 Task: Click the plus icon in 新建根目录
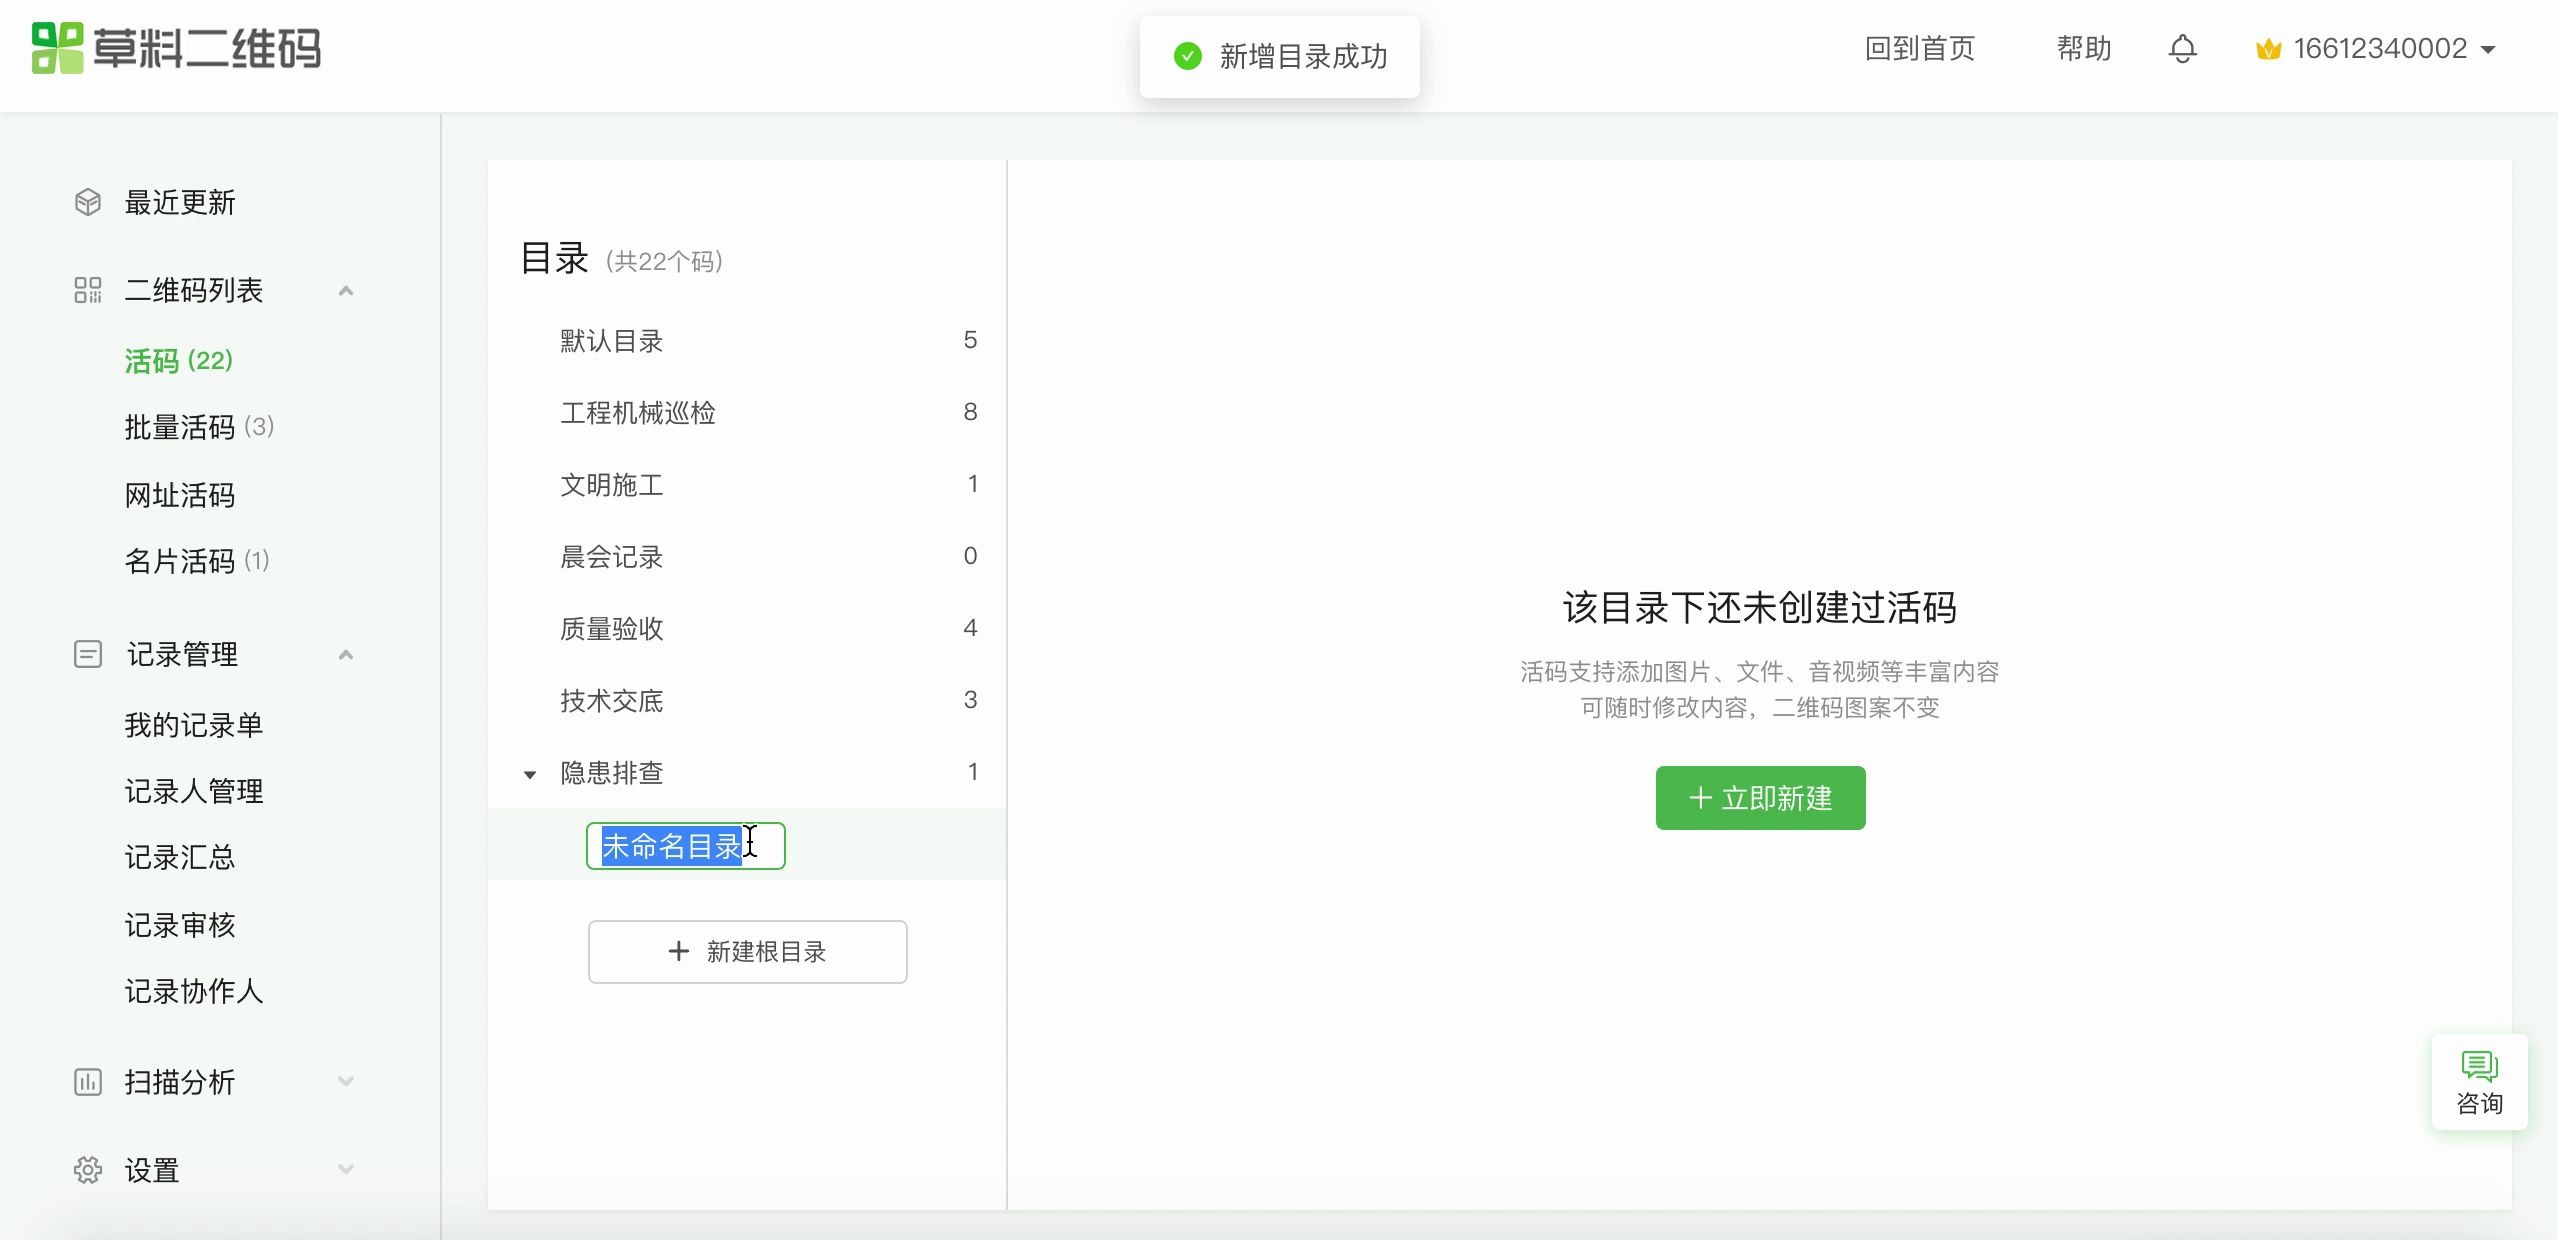pos(679,951)
